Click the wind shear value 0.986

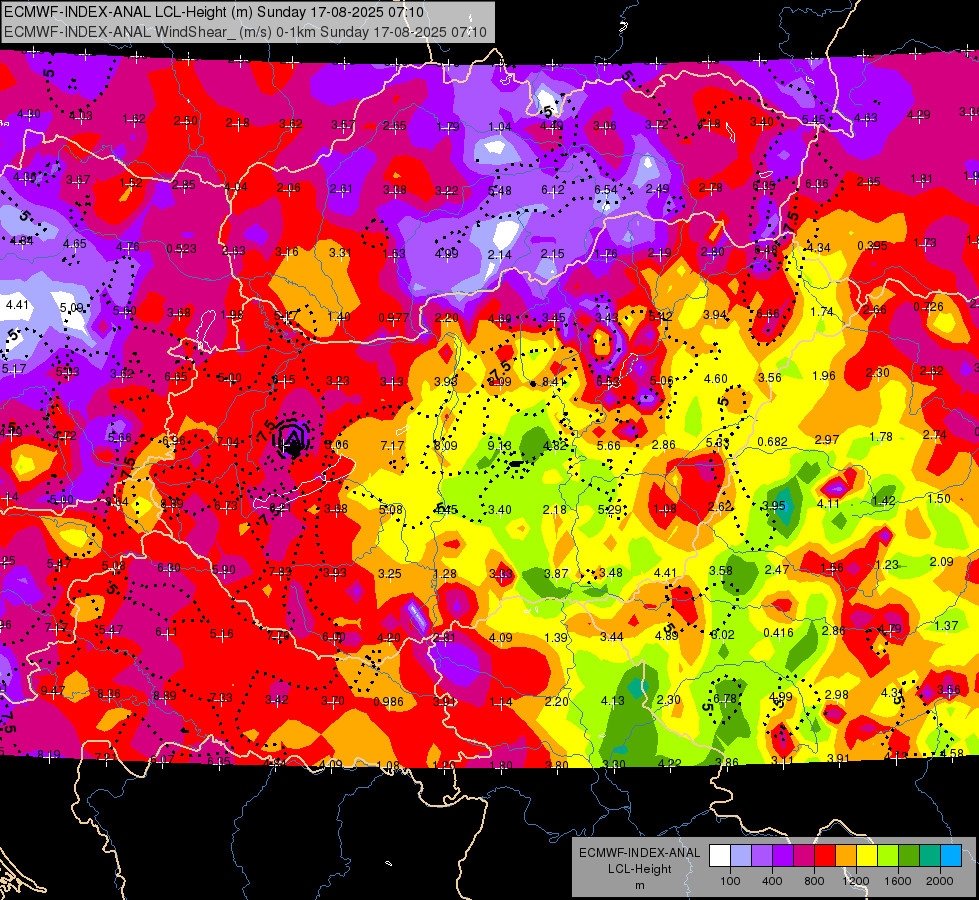click(388, 702)
